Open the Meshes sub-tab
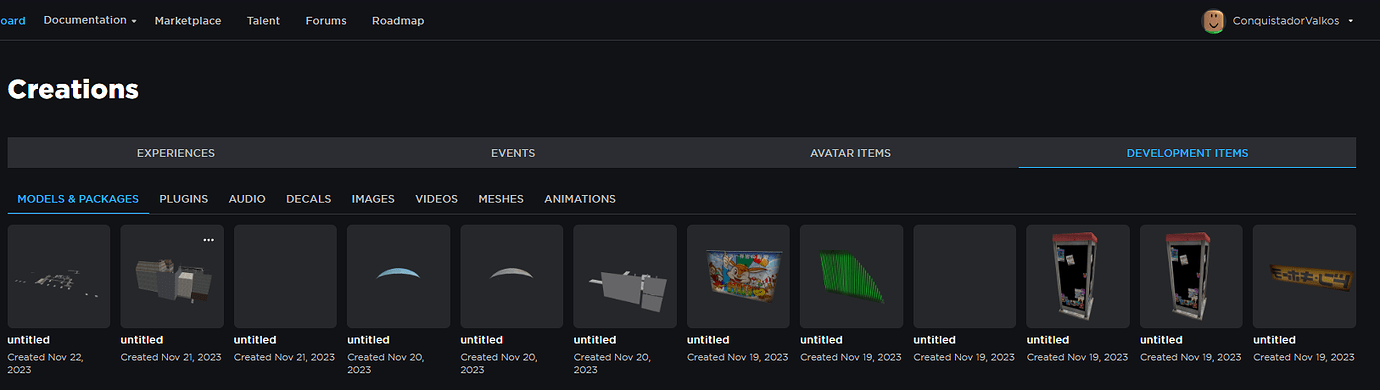Screen dimensions: 1380x390 pyautogui.click(x=501, y=199)
